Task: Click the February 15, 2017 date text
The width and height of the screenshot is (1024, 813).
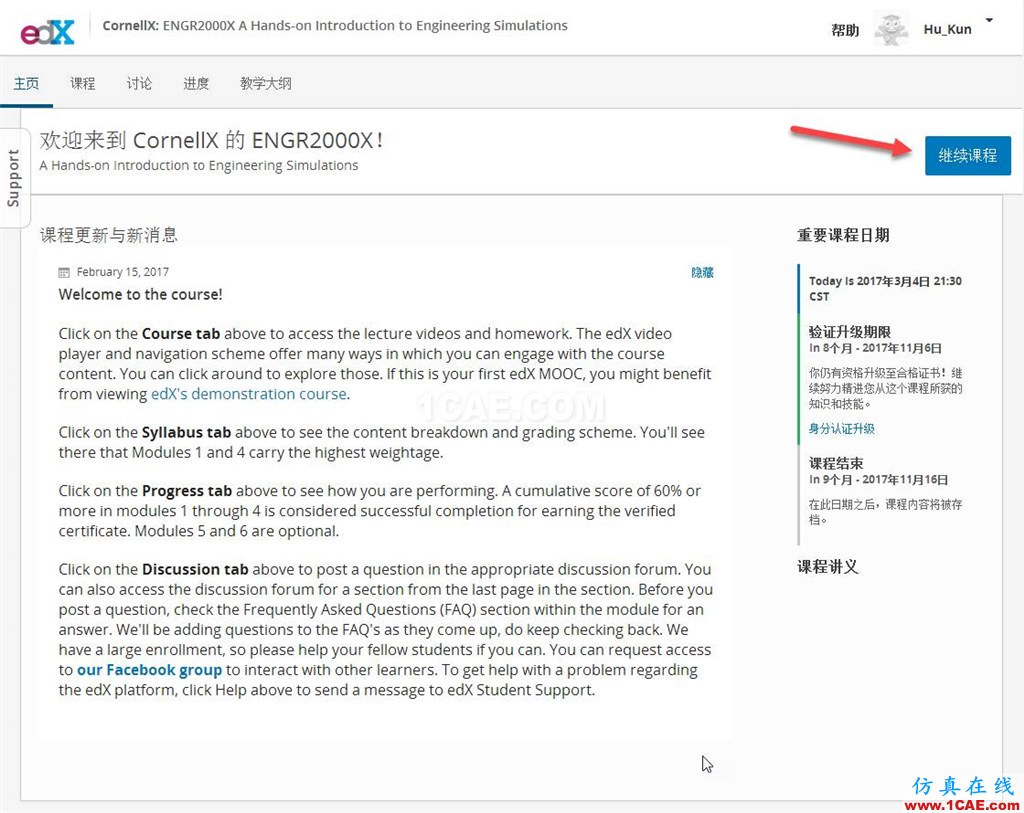Action: (x=123, y=272)
